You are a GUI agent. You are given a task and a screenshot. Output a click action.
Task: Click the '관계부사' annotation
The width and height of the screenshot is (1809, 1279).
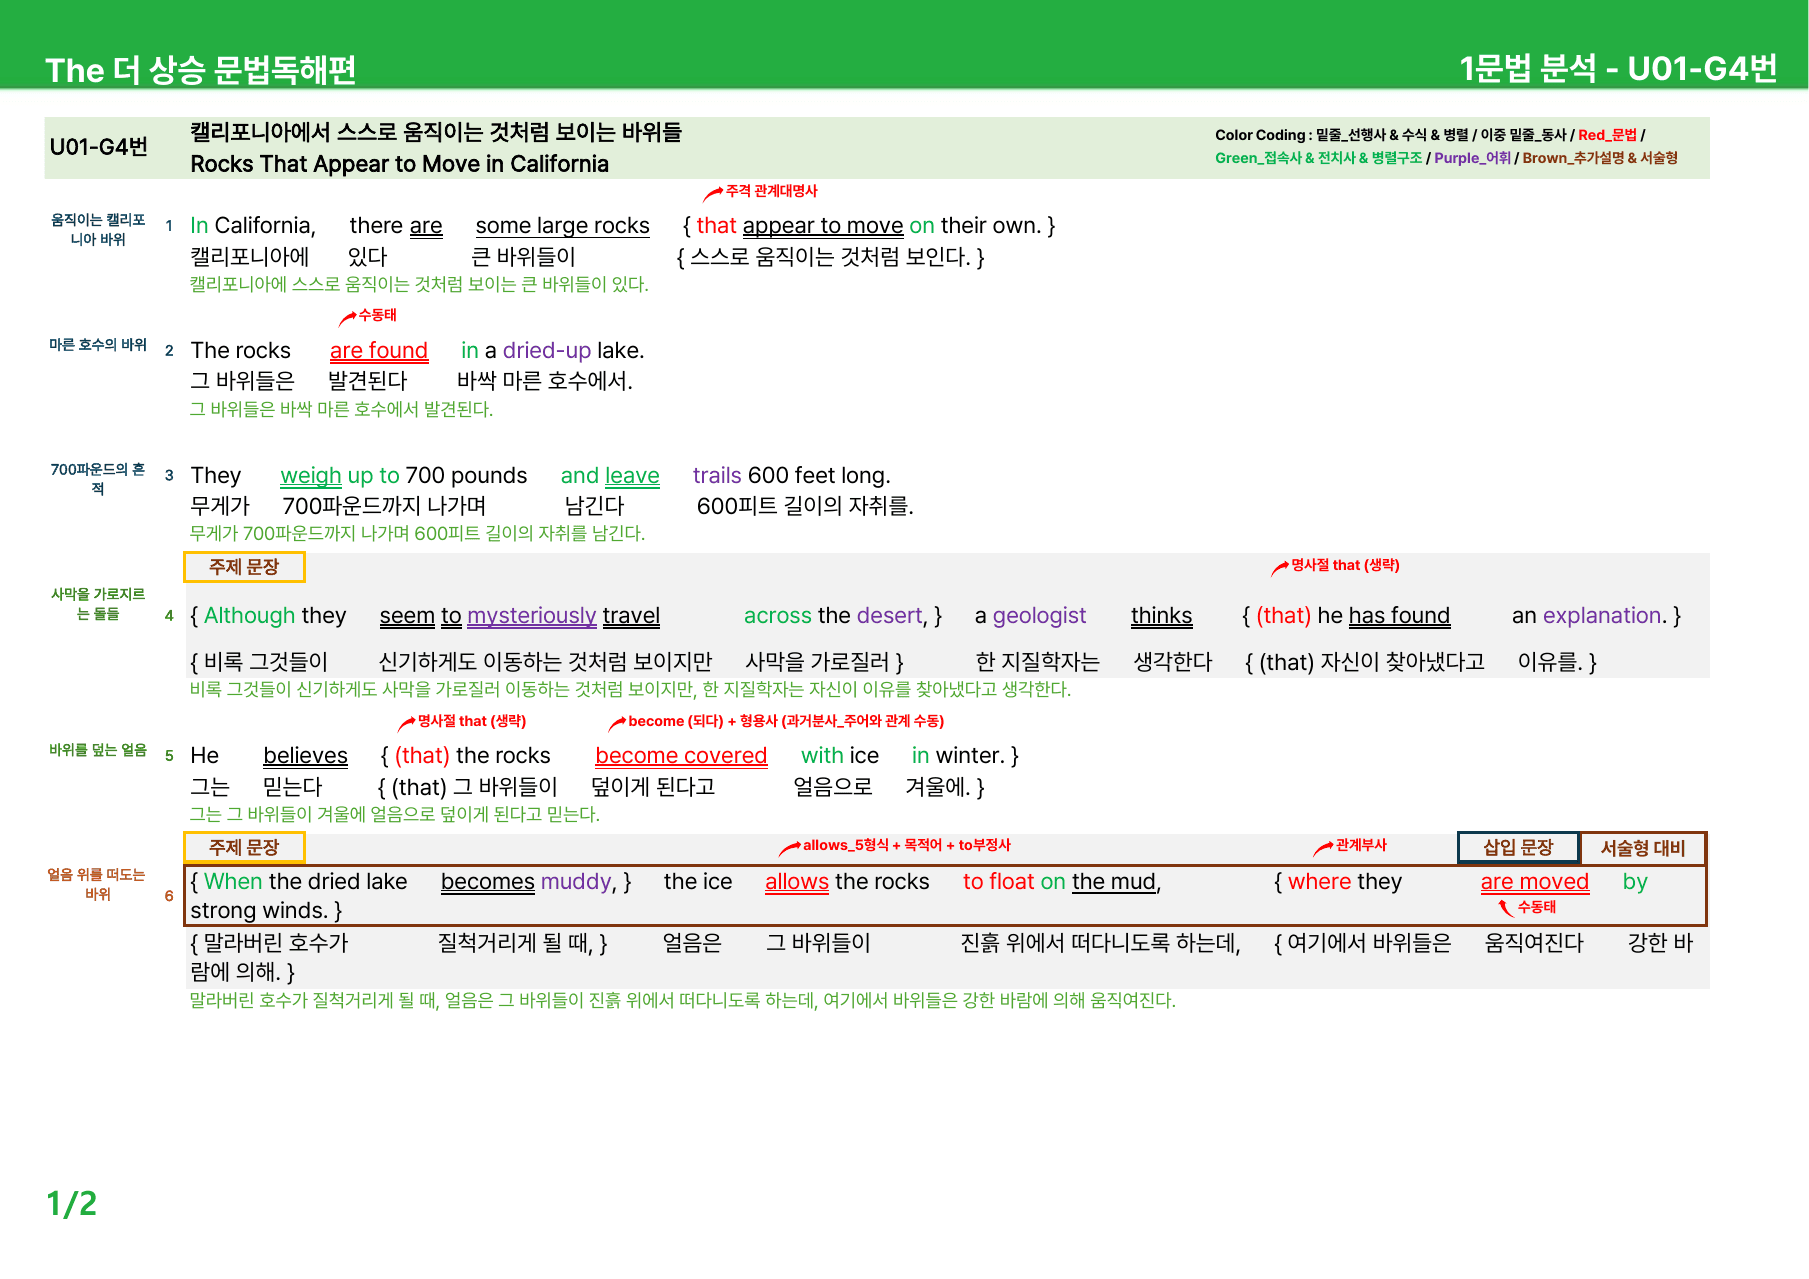[x=1361, y=845]
